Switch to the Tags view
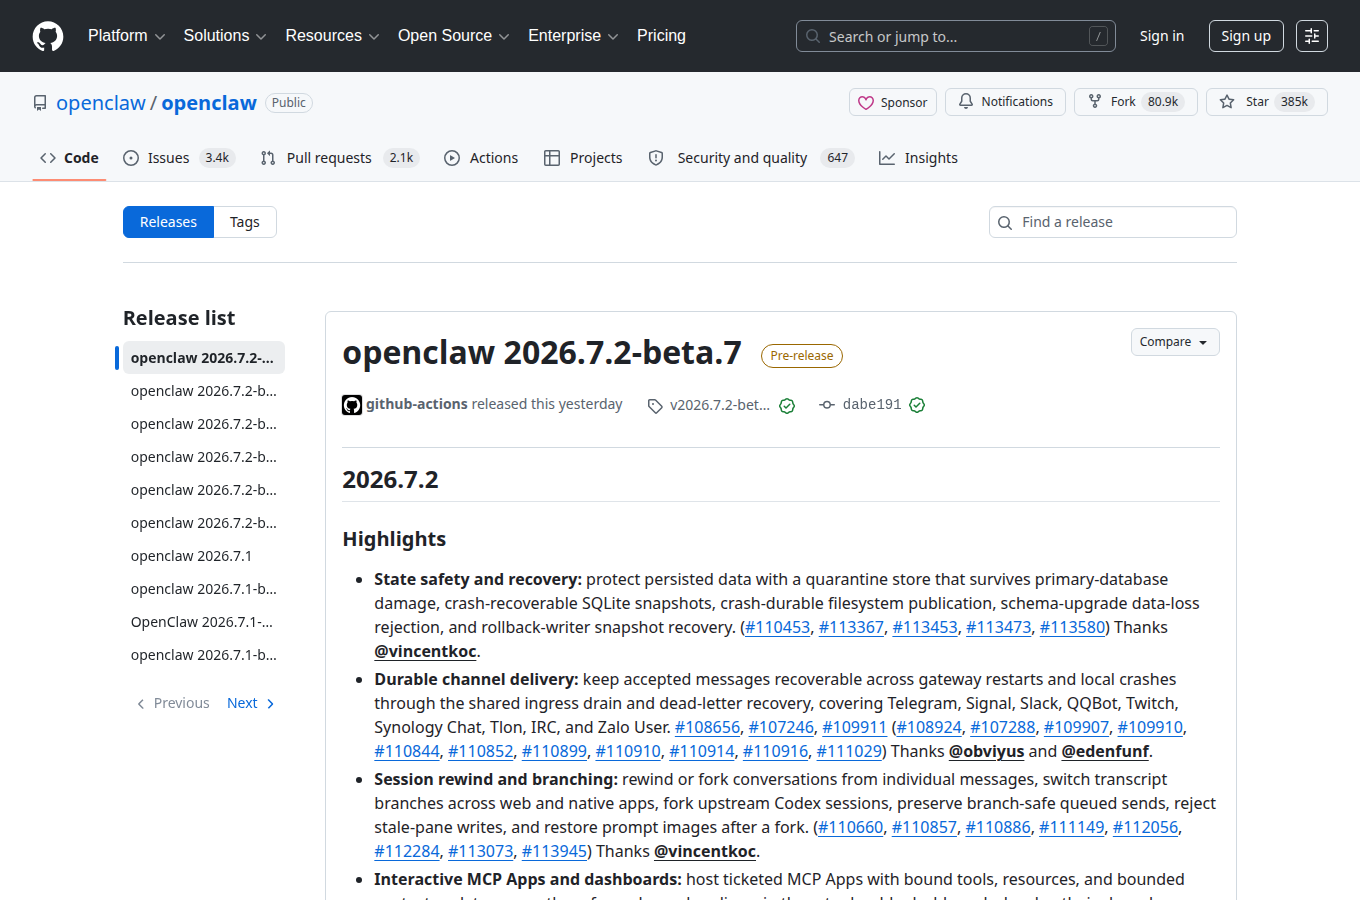The width and height of the screenshot is (1360, 900). [245, 222]
